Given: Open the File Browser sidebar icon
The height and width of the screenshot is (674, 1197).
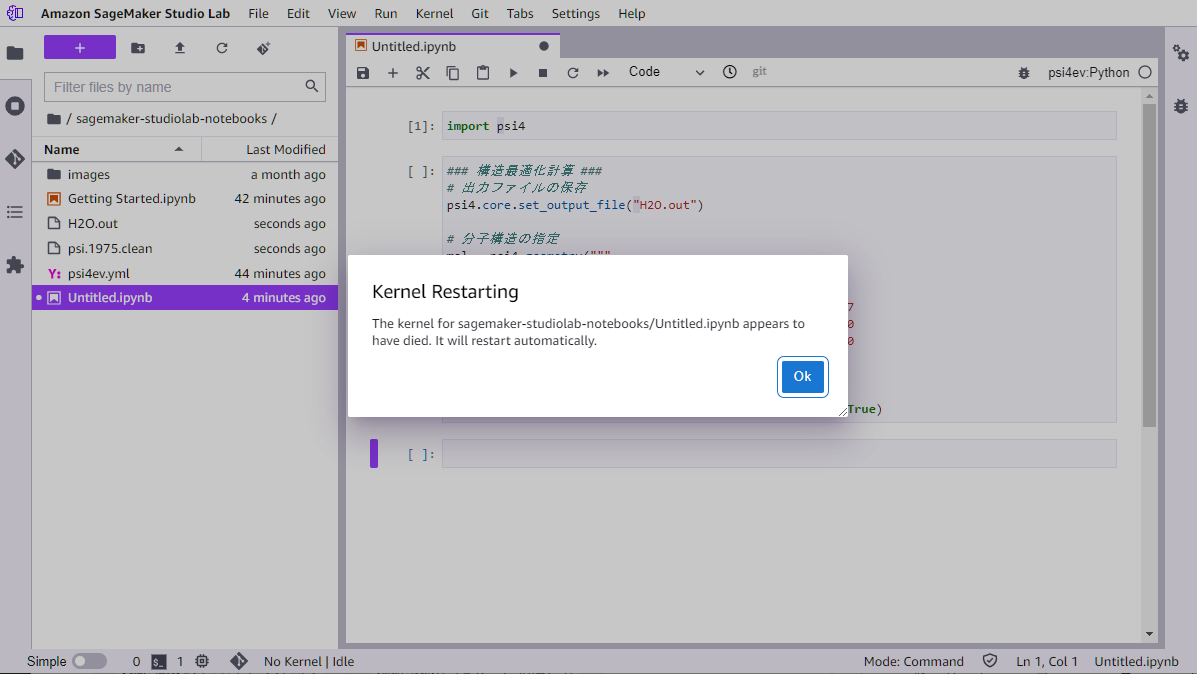Looking at the screenshot, I should [15, 53].
